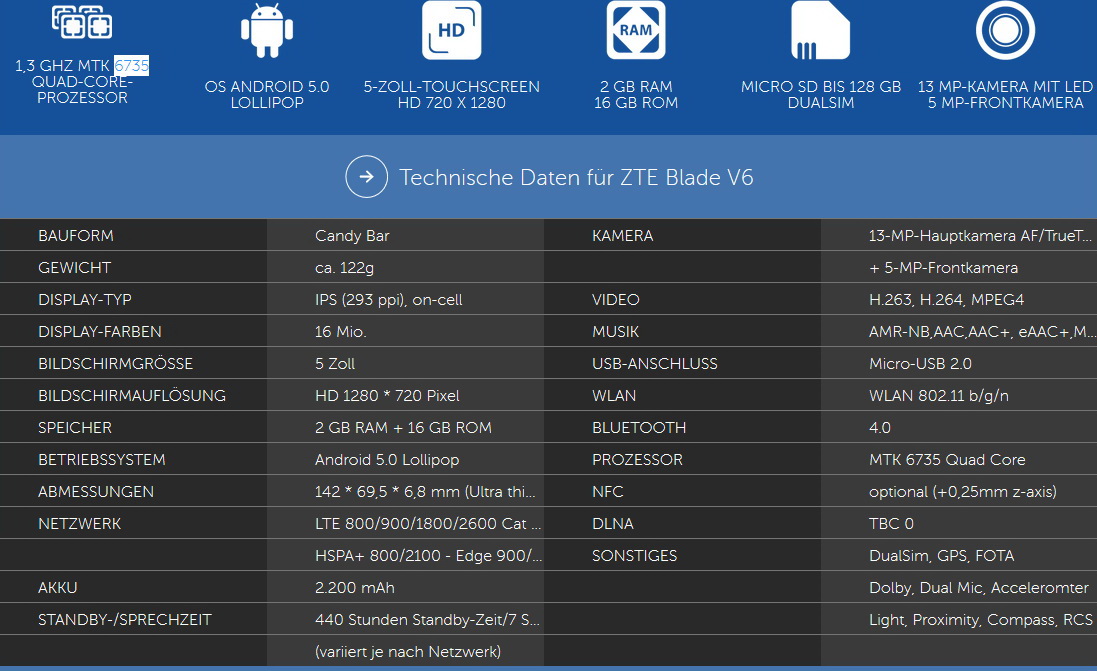Select HSPA+ 800/2100 - Edge value
Screen dimensions: 1097x671
click(x=428, y=556)
